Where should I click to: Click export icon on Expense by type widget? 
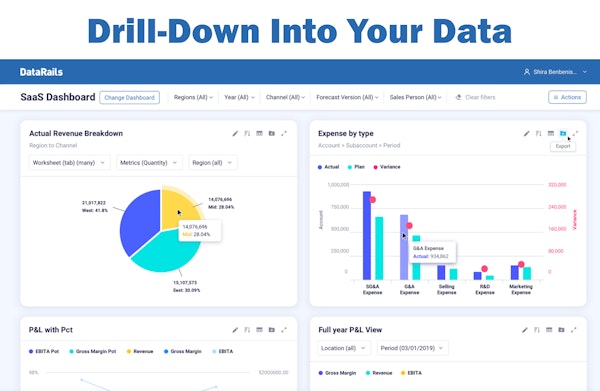coord(563,134)
